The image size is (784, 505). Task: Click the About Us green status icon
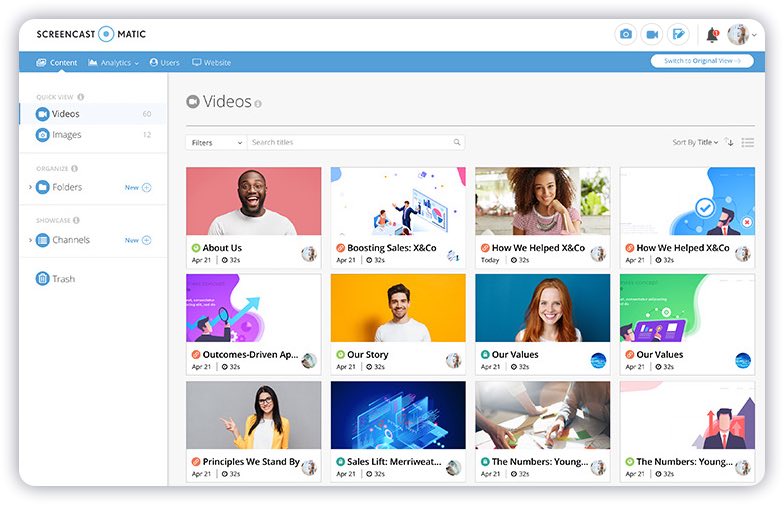pos(196,248)
